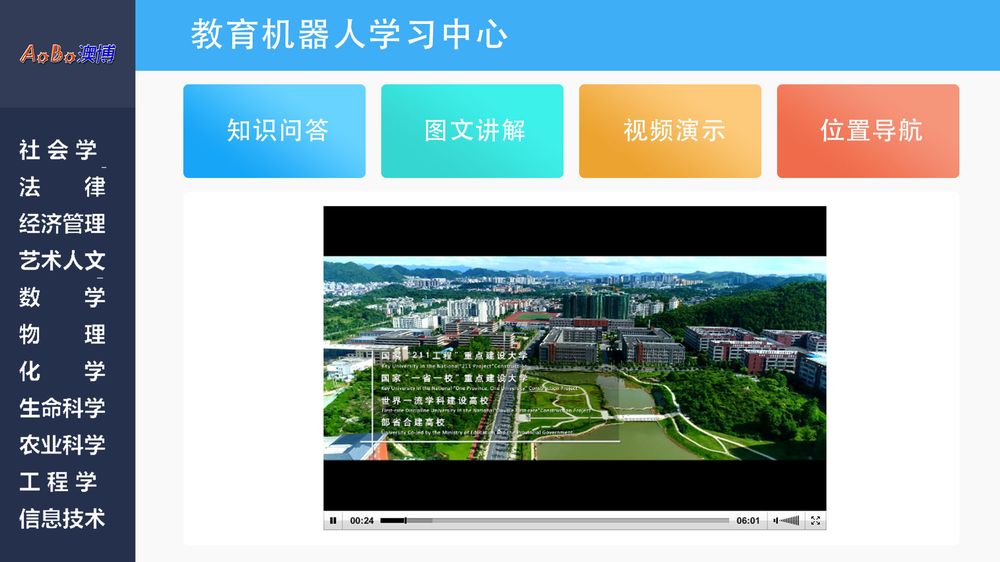
Task: Pick 化学 from the sidebar
Action: [62, 371]
